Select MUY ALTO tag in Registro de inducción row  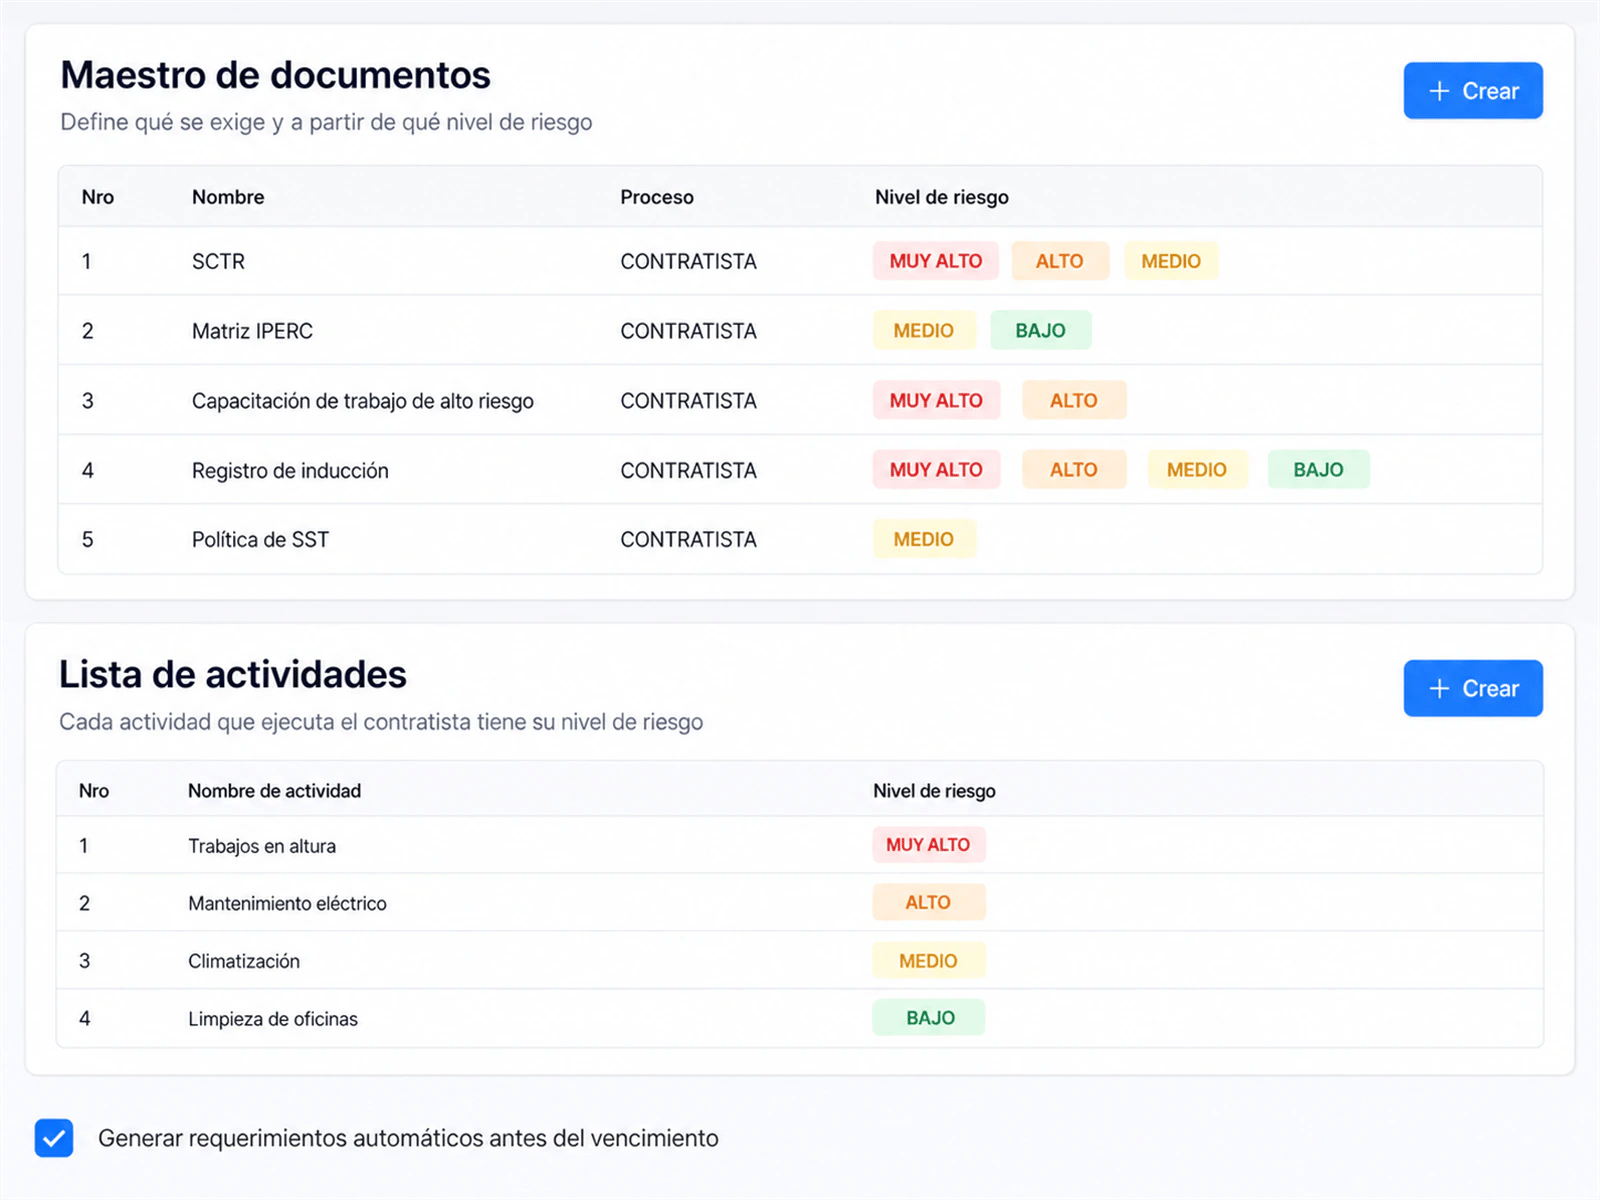pos(936,469)
